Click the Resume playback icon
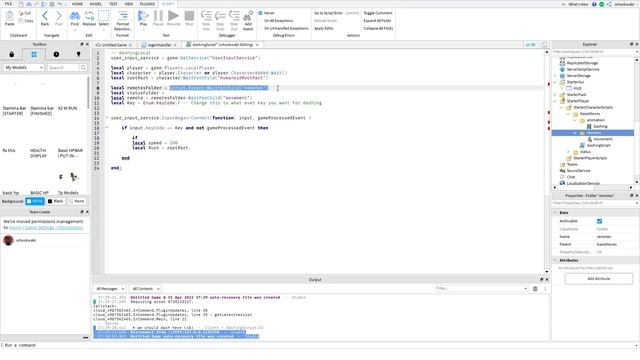This screenshot has width=640, height=360. (x=173, y=16)
